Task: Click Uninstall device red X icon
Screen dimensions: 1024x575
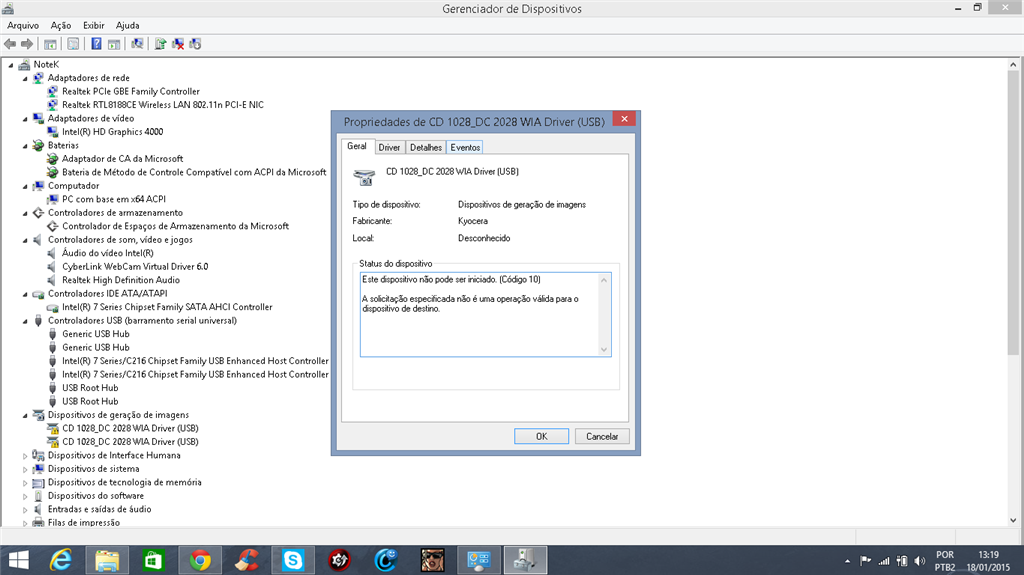Action: tap(178, 44)
